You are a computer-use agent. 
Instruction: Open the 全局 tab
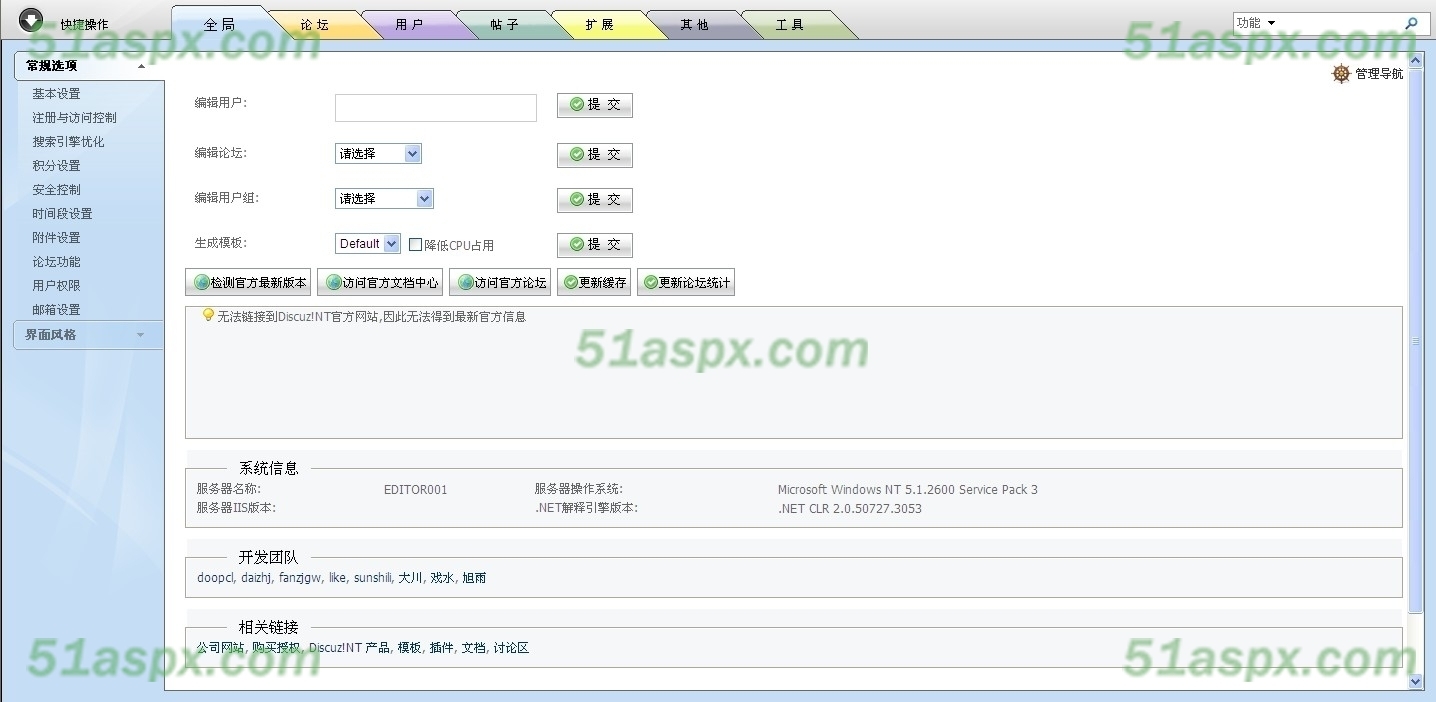point(220,24)
